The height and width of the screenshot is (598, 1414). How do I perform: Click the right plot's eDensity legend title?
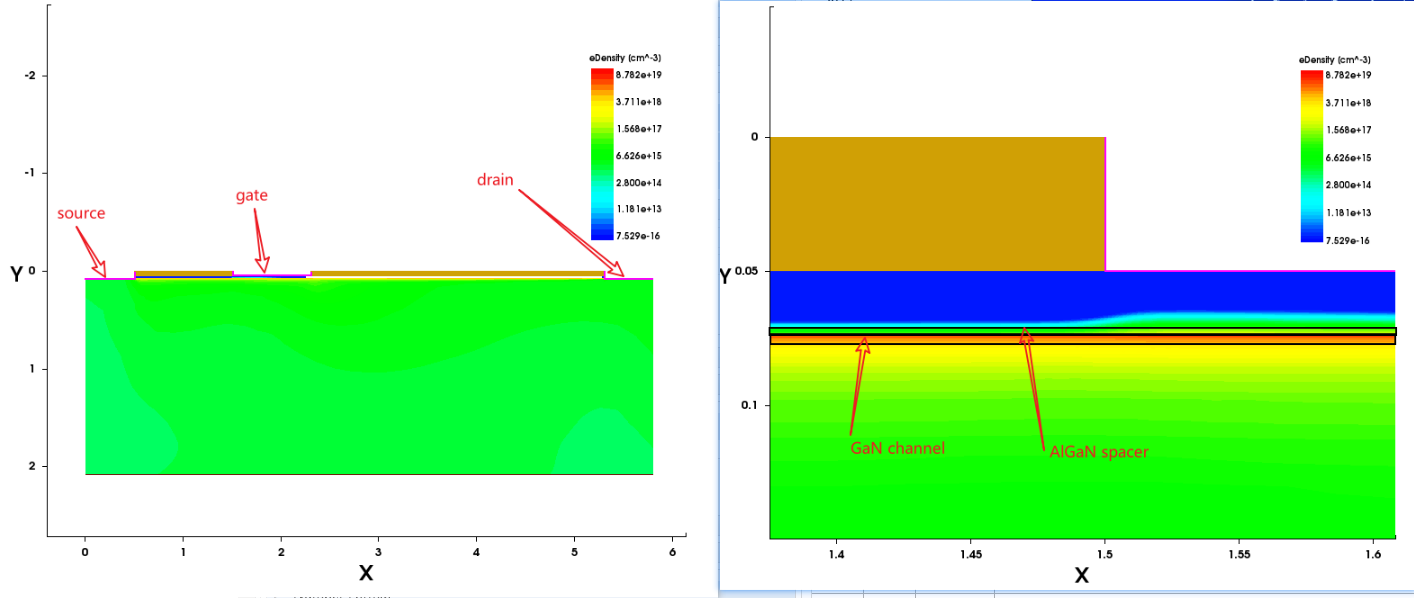tap(1335, 60)
